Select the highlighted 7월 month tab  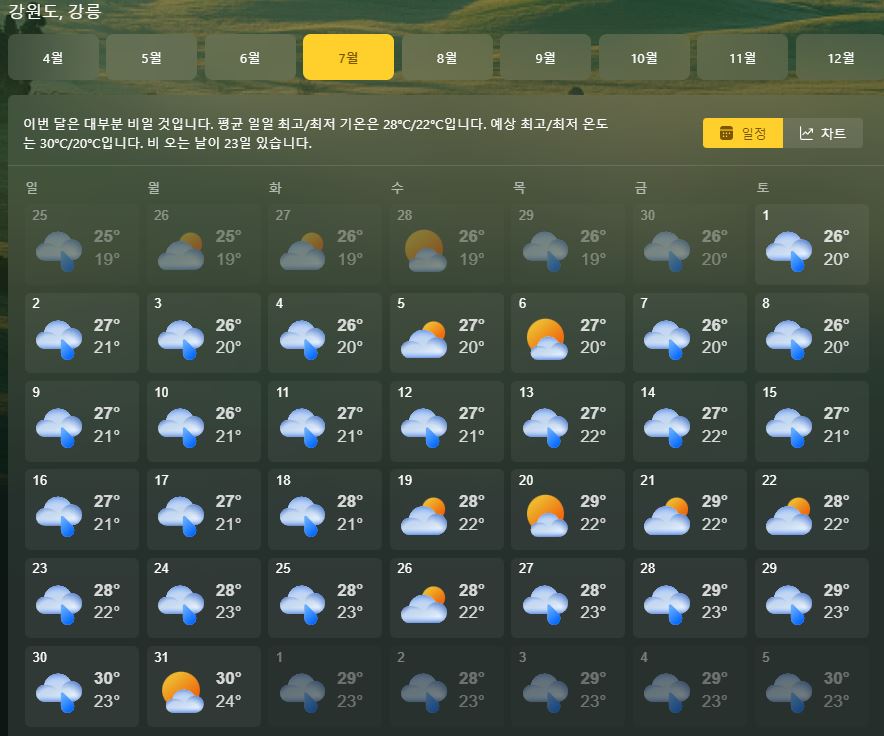point(348,57)
